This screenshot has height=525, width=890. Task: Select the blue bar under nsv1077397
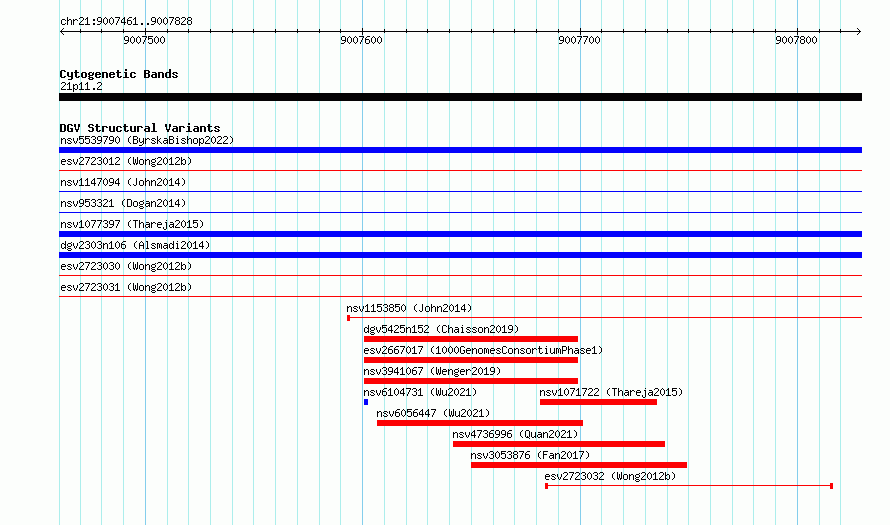[x=460, y=234]
